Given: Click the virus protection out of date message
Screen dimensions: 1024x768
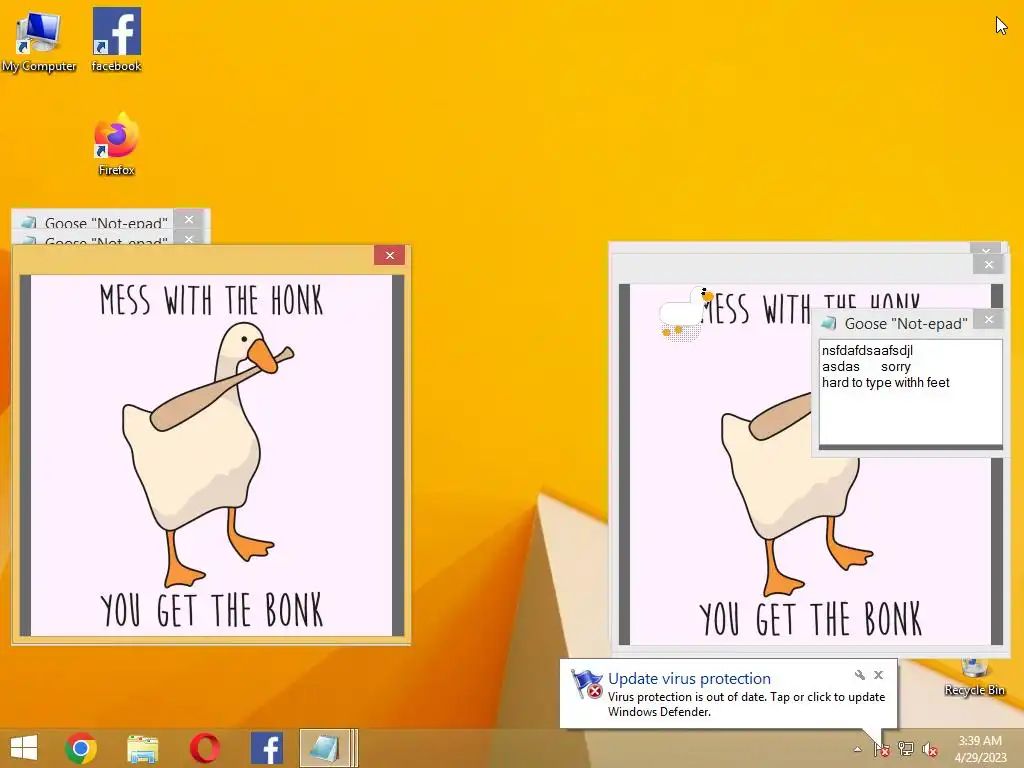Looking at the screenshot, I should tap(746, 704).
